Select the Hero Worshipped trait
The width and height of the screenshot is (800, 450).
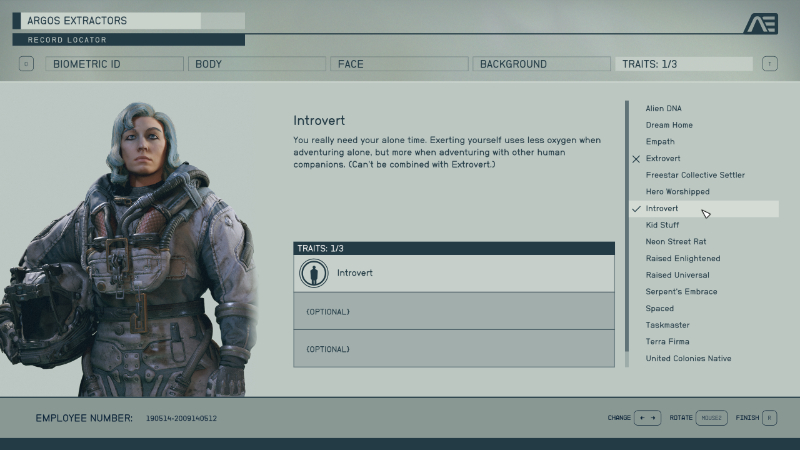point(677,191)
